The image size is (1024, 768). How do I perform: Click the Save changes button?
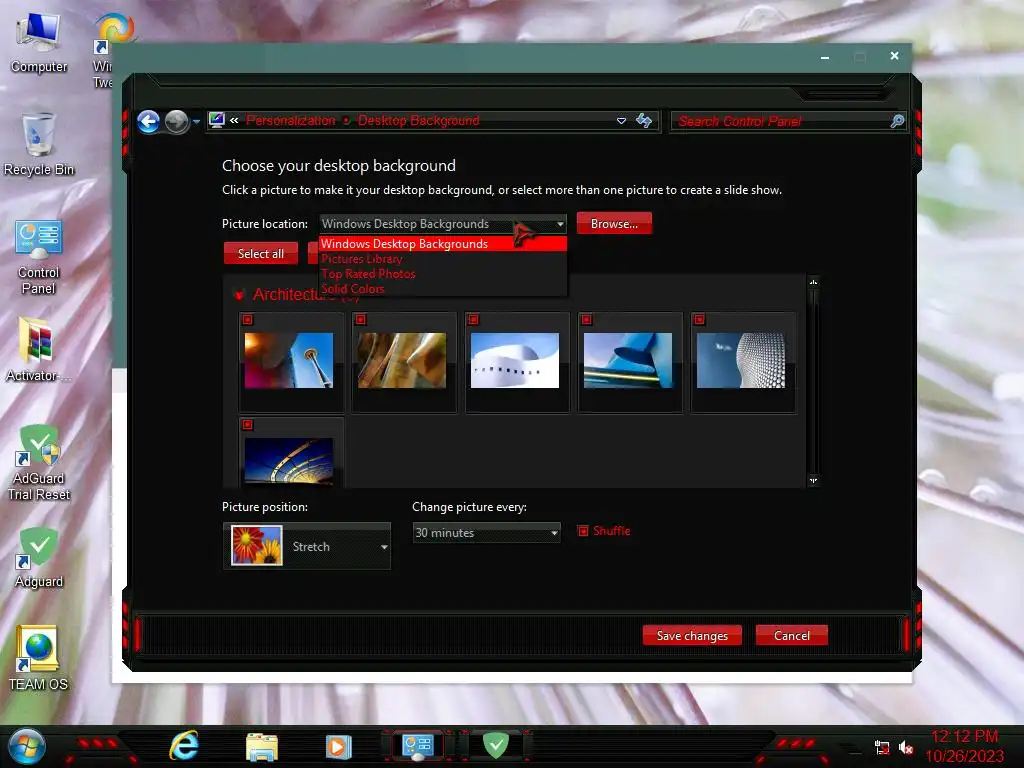click(692, 635)
